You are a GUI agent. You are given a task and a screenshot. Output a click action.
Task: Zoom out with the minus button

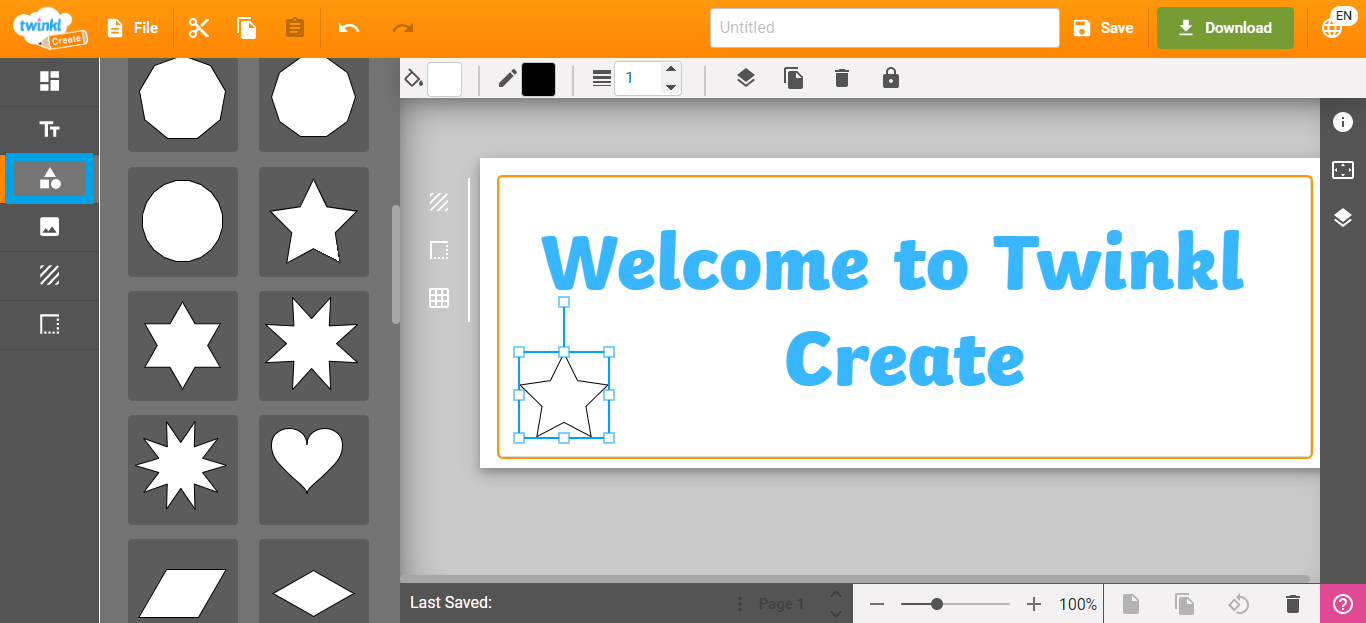(x=877, y=604)
